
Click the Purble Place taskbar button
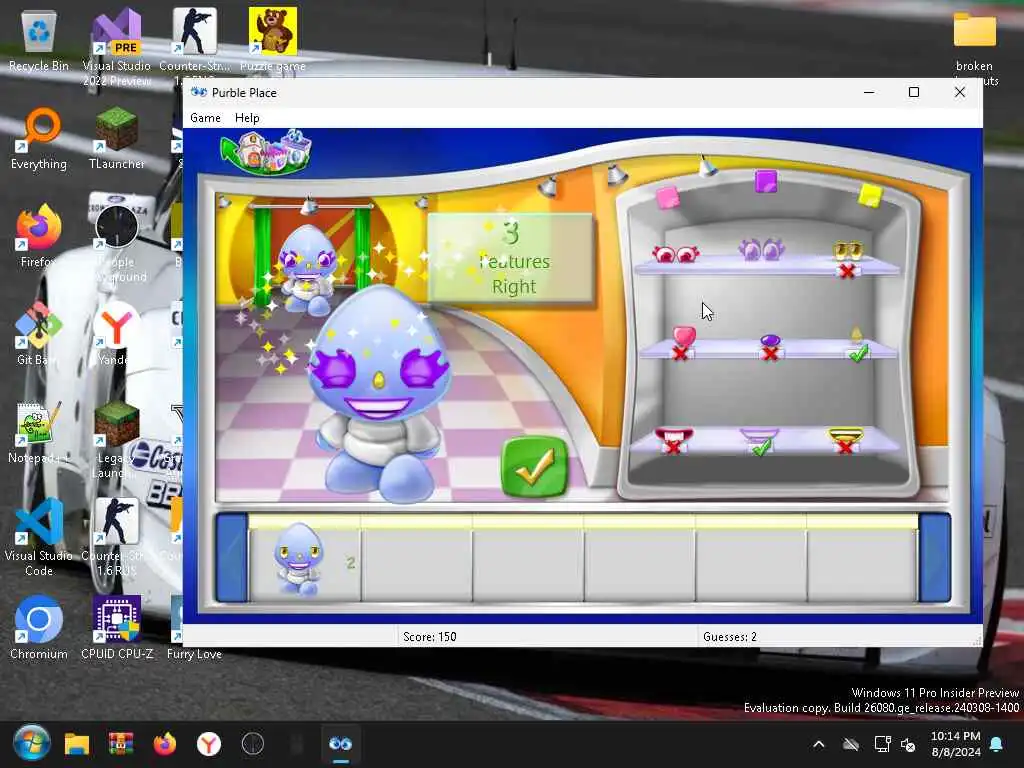(x=341, y=744)
